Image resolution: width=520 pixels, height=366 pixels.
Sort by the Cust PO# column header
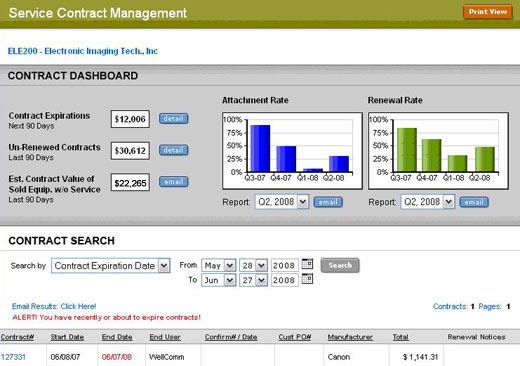[295, 337]
